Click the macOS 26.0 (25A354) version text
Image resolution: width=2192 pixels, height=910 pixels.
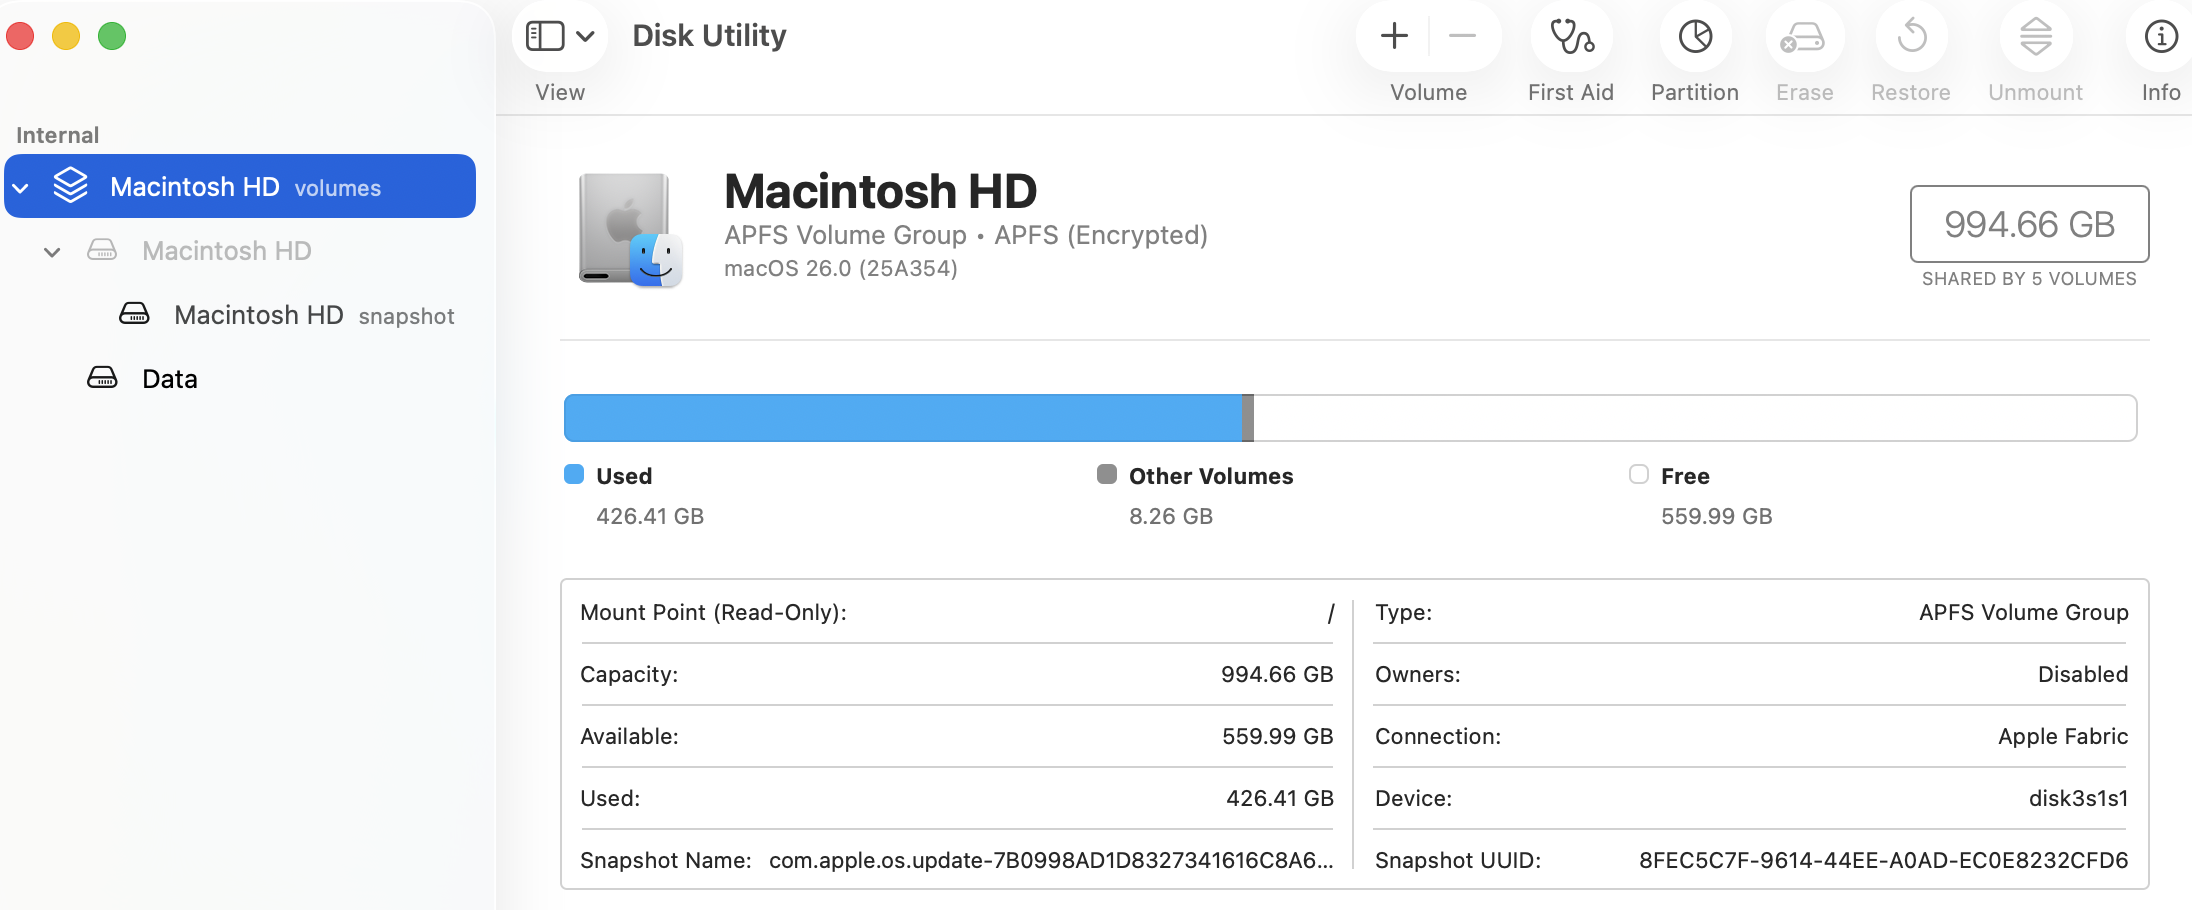[841, 268]
